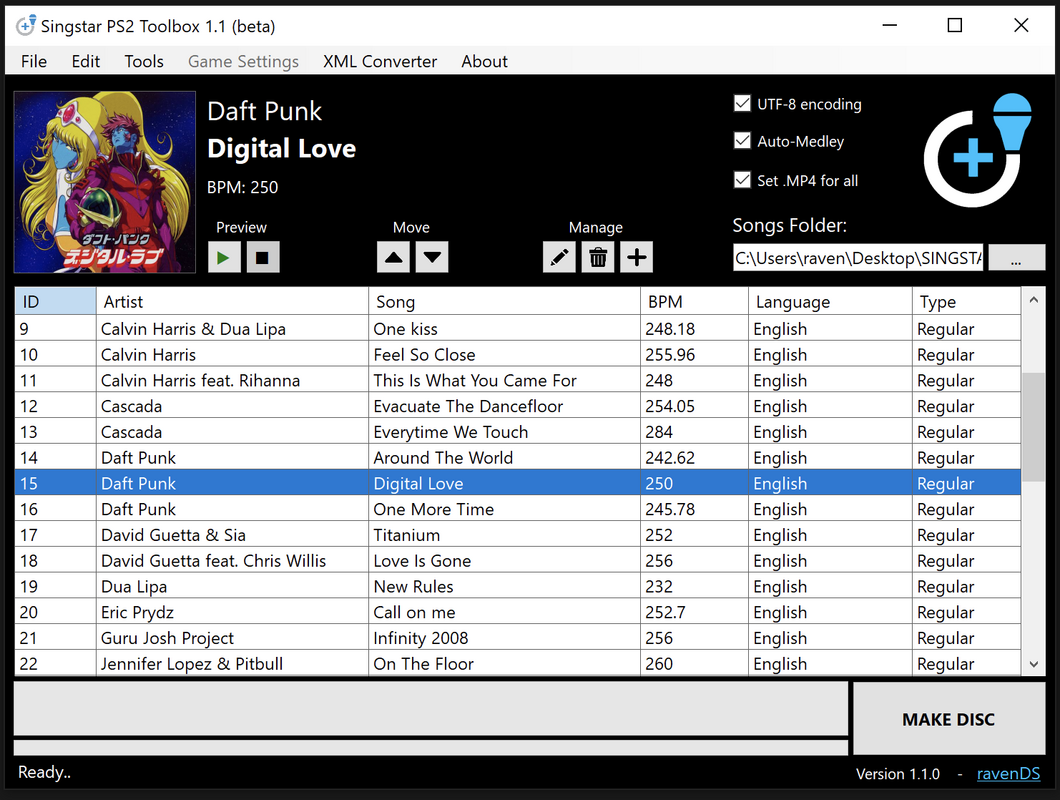Sort by the Type column header
1060x800 pixels.
967,302
